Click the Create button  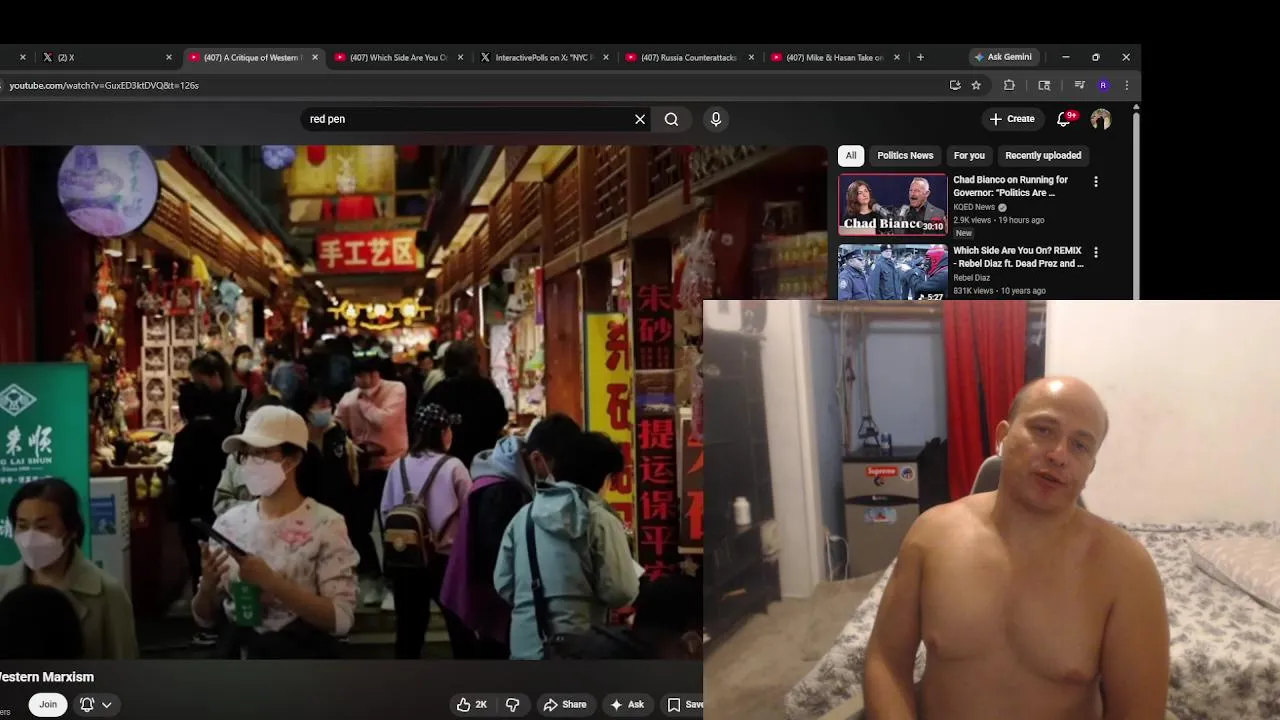[x=1012, y=119]
